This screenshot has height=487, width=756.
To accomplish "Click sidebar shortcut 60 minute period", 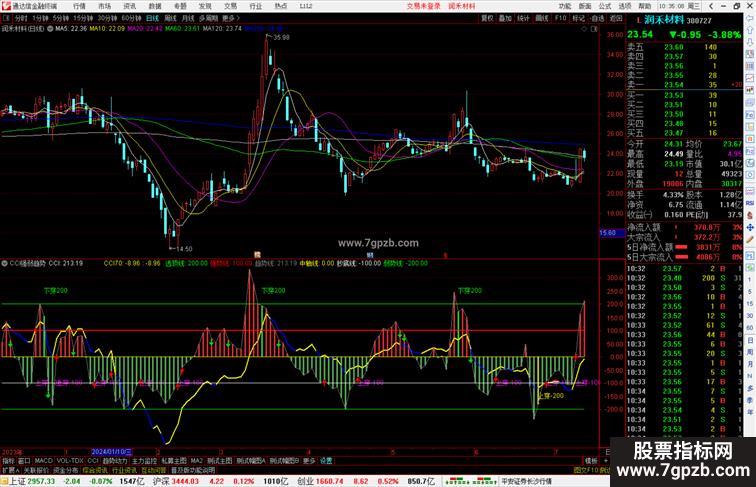I will coord(750,328).
